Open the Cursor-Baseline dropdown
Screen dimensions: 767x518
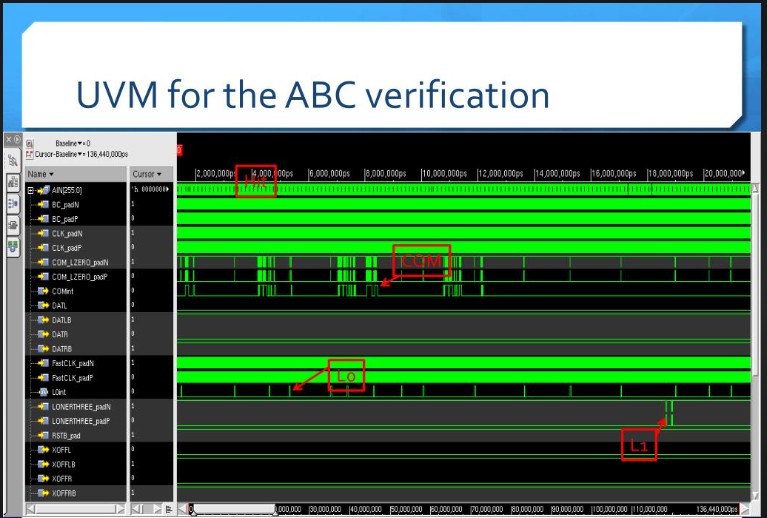point(81,155)
